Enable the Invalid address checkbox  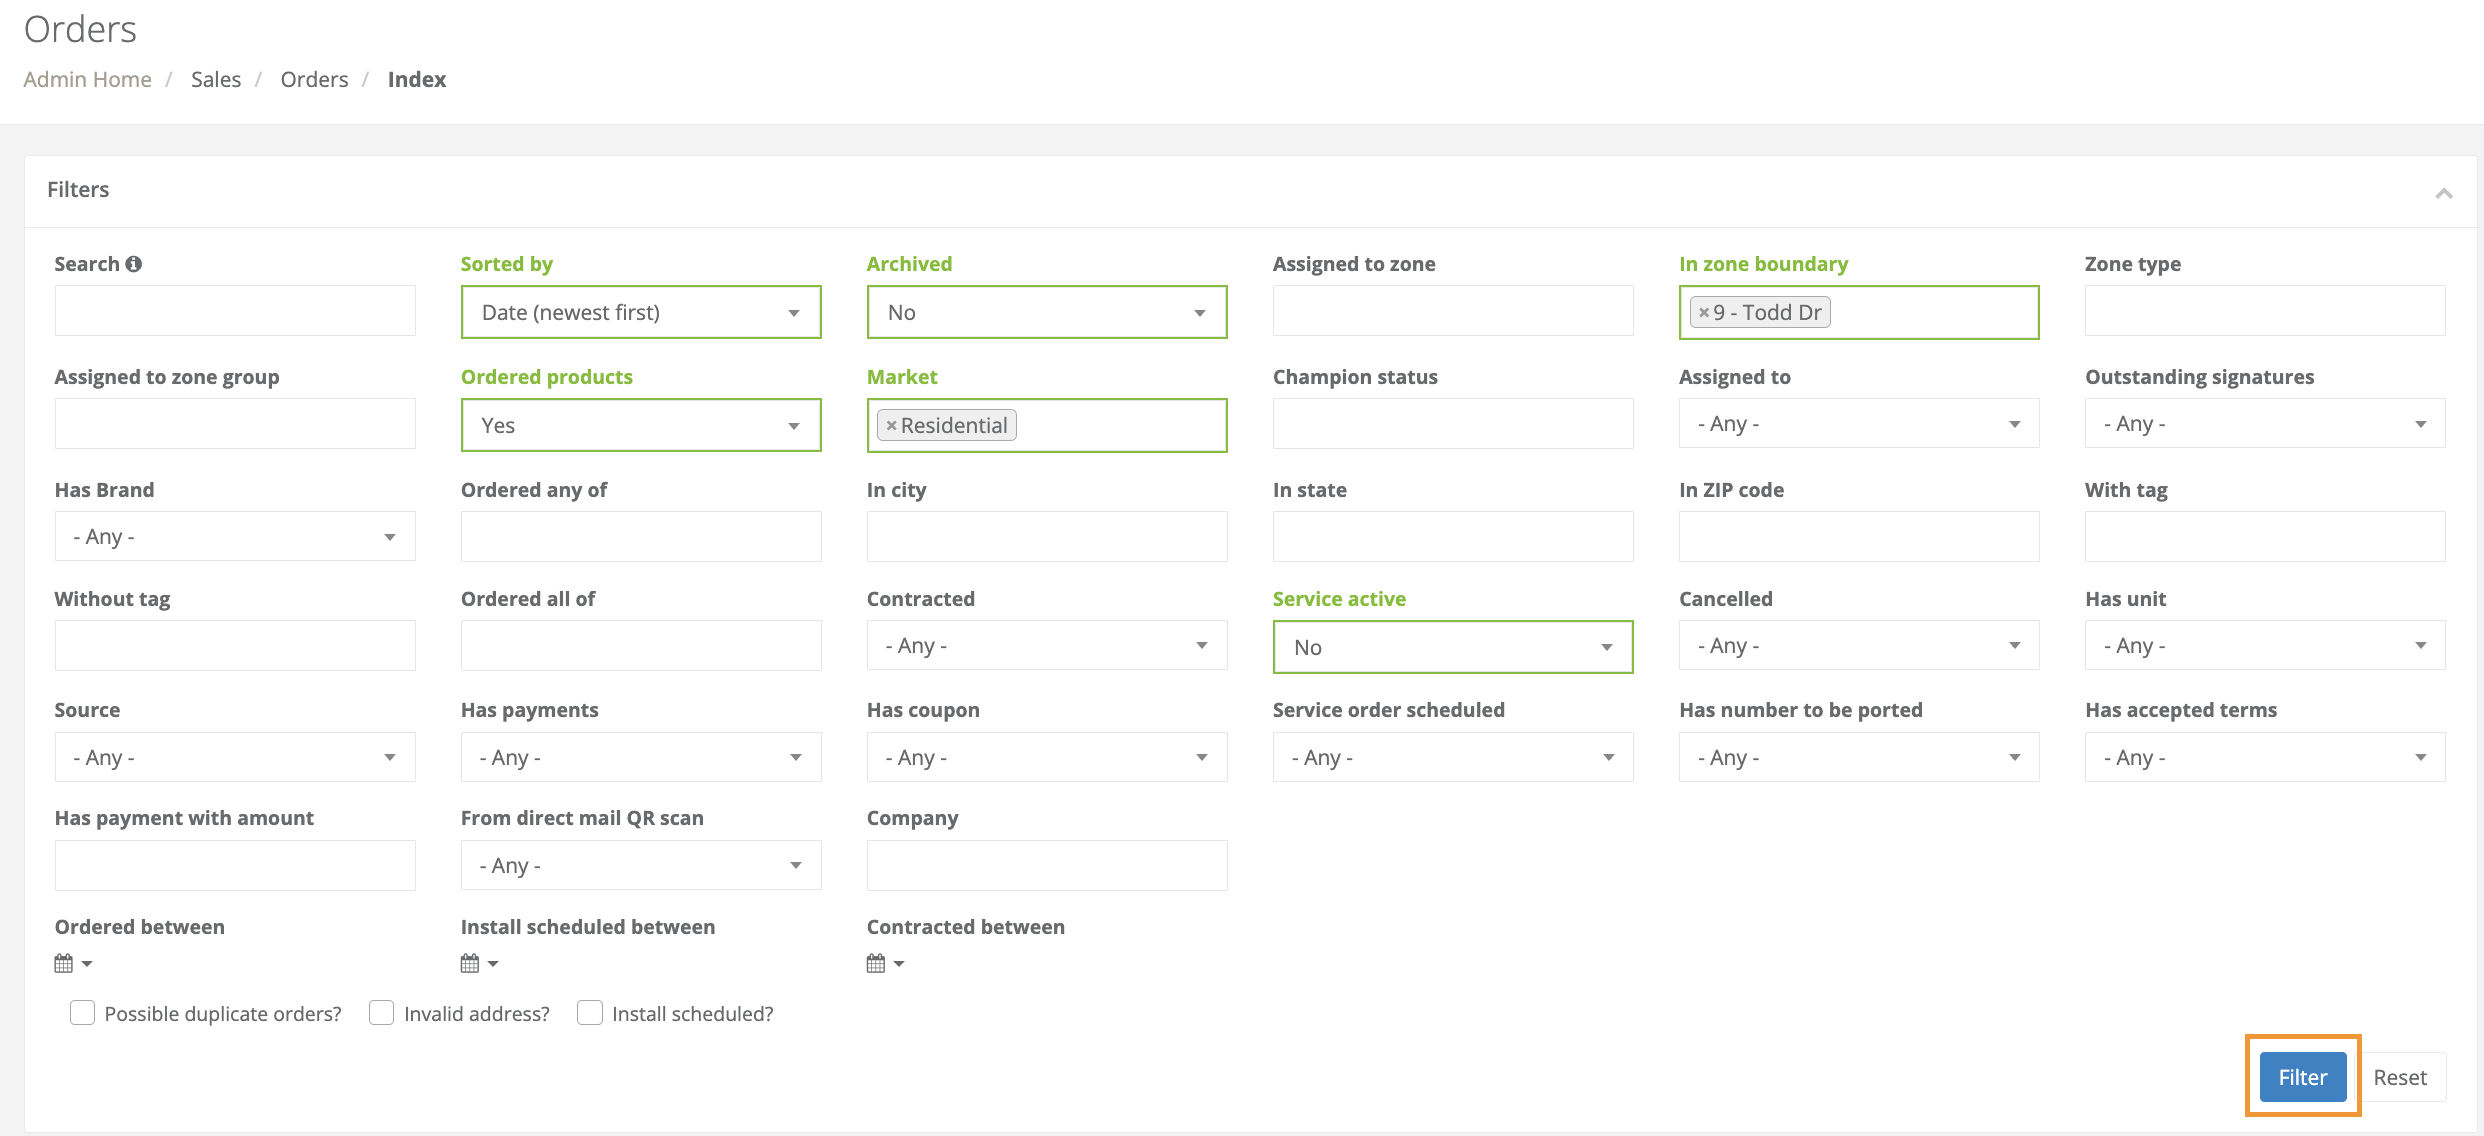point(381,1013)
